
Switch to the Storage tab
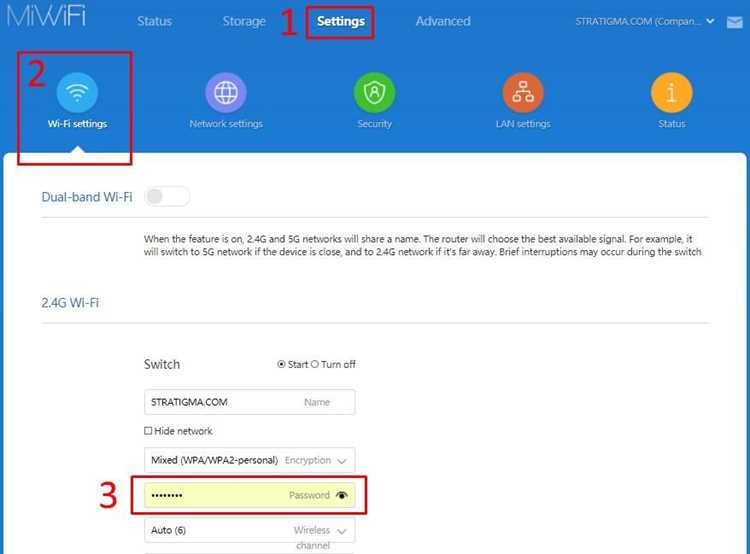tap(244, 21)
